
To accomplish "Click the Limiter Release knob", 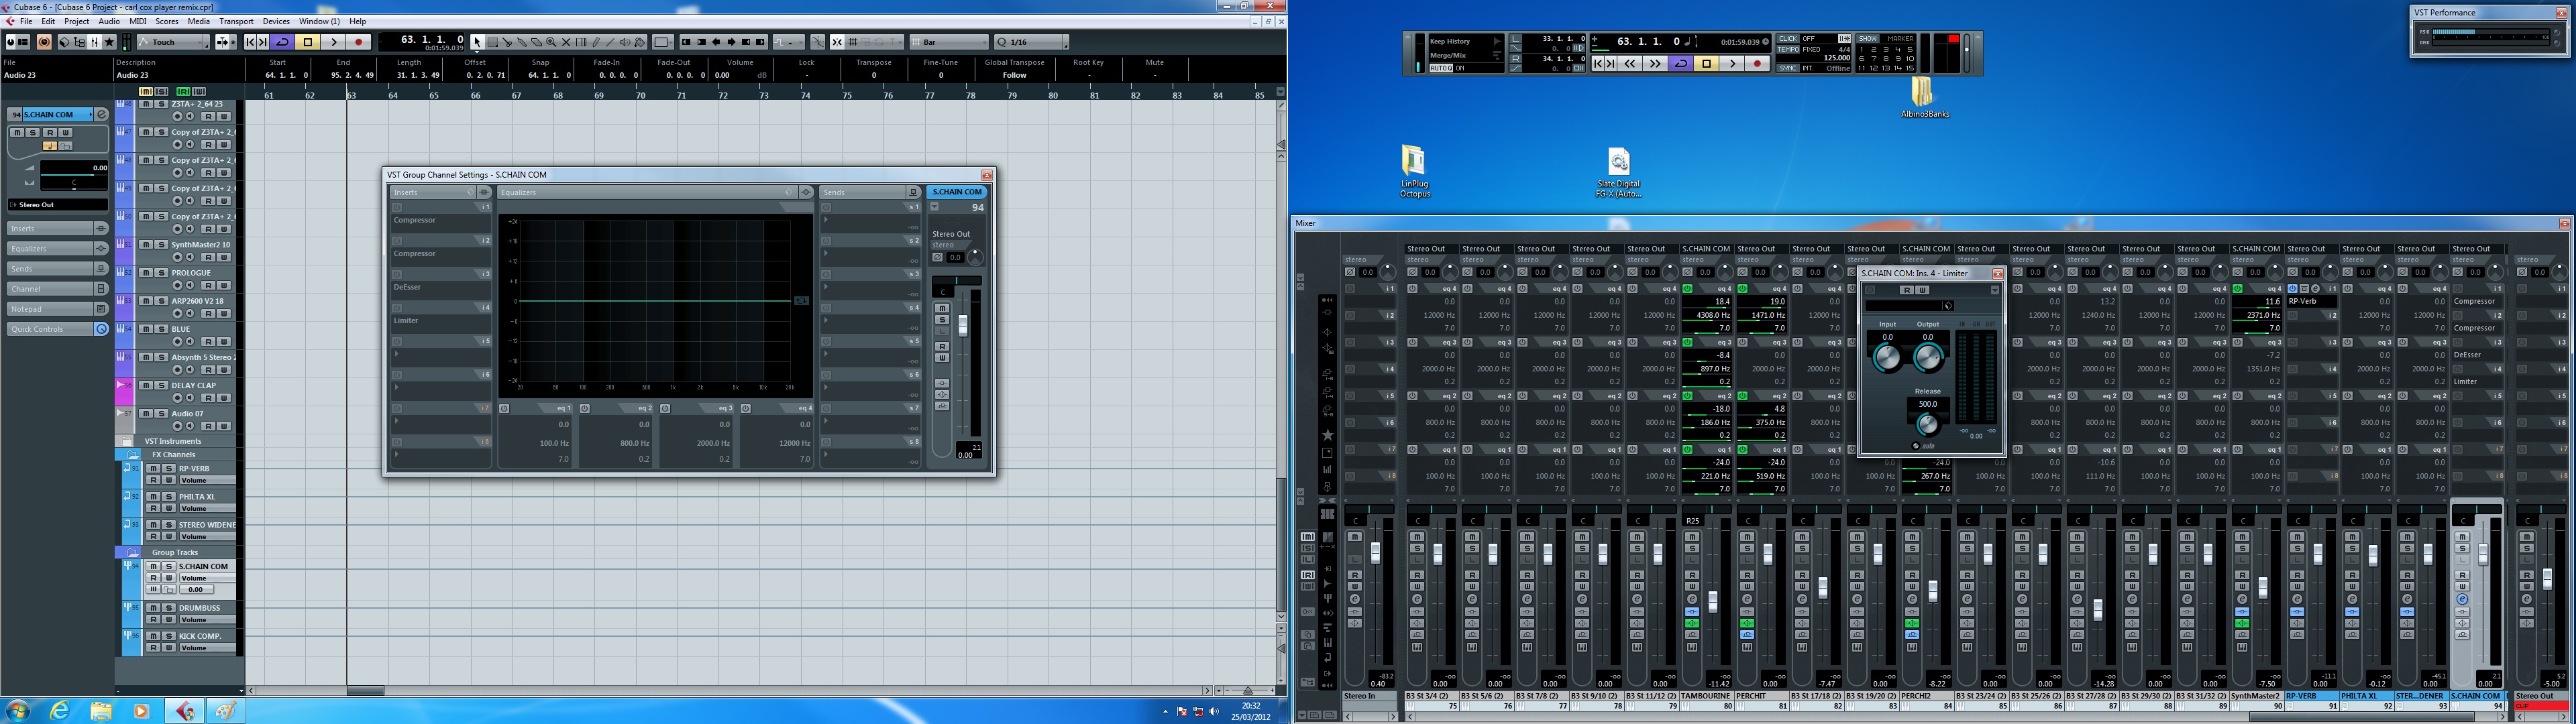I will (1927, 424).
